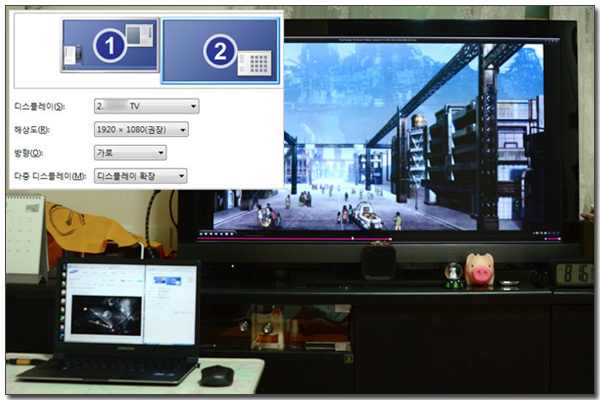Open the 다중 디스플레이(M) dropdown
Image resolution: width=600 pixels, height=400 pixels.
click(140, 176)
